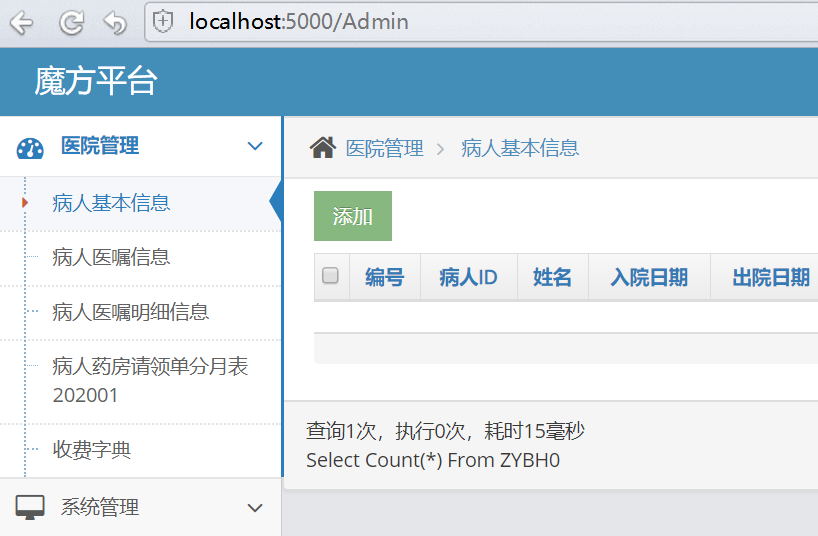Viewport: 818px width, 536px height.
Task: Sort table by 入院日期 column header
Action: (x=649, y=277)
